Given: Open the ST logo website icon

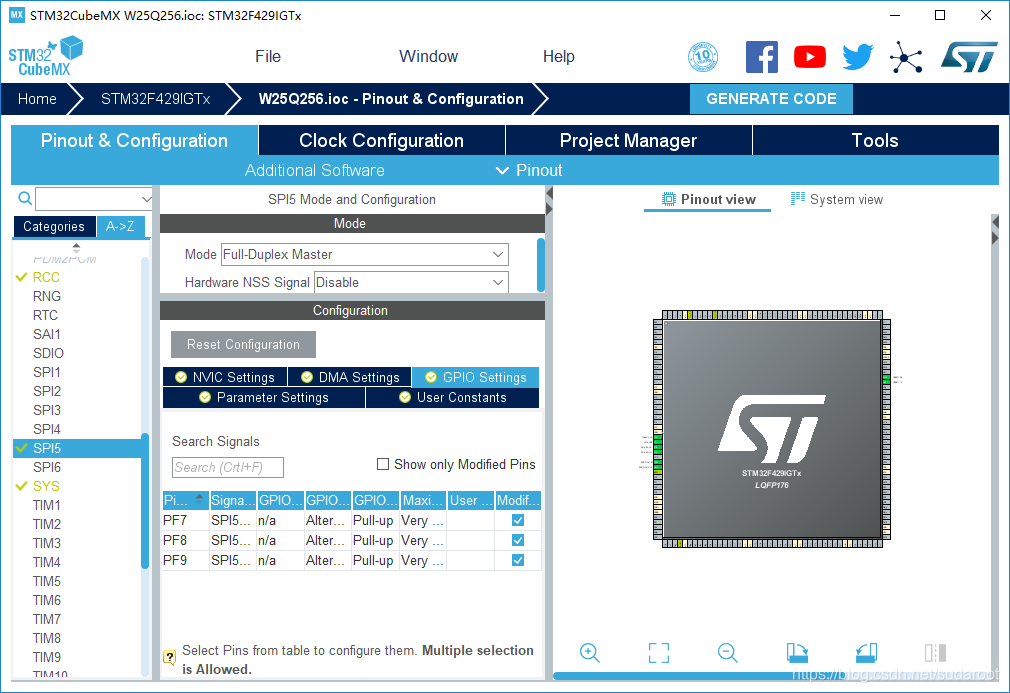Looking at the screenshot, I should (969, 57).
